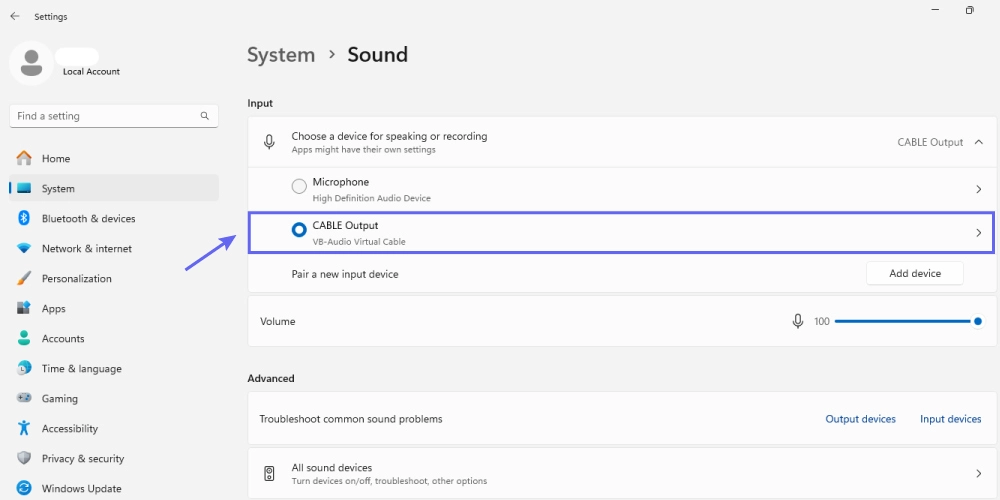Click the Personalization paintbrush icon
The image size is (1000, 500).
point(24,279)
